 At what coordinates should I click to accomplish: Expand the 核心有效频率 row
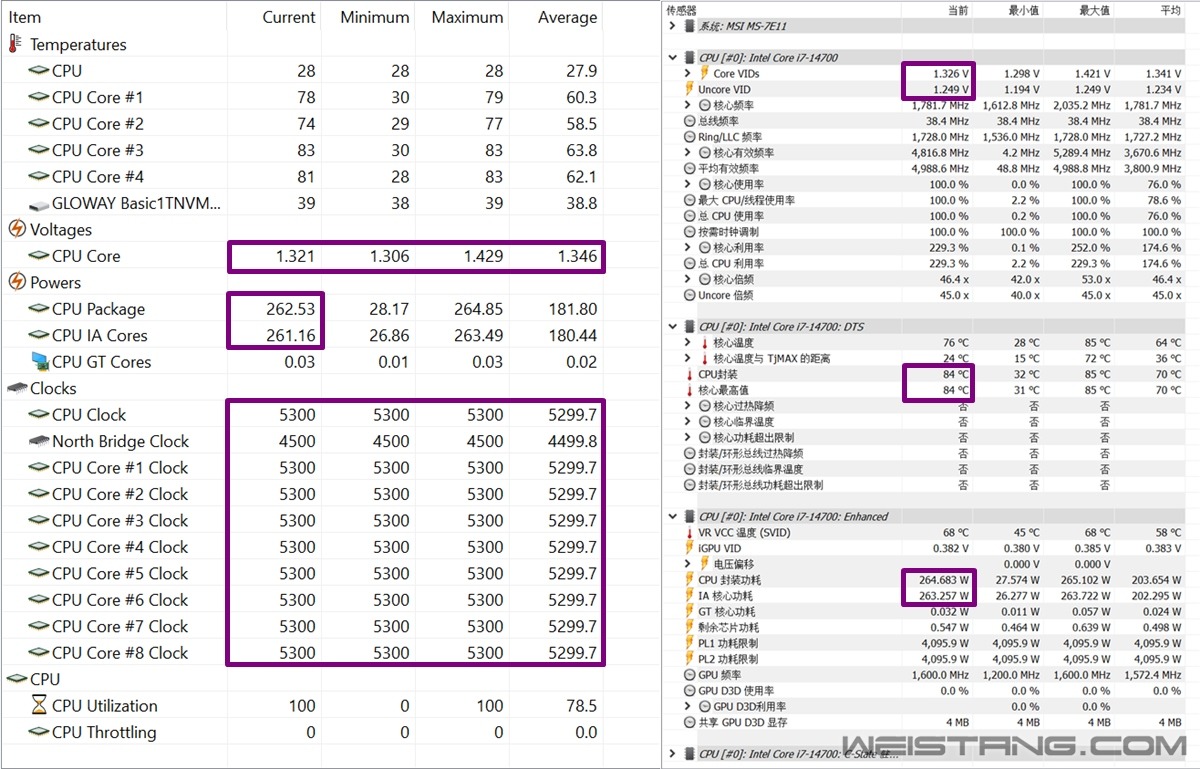(688, 152)
